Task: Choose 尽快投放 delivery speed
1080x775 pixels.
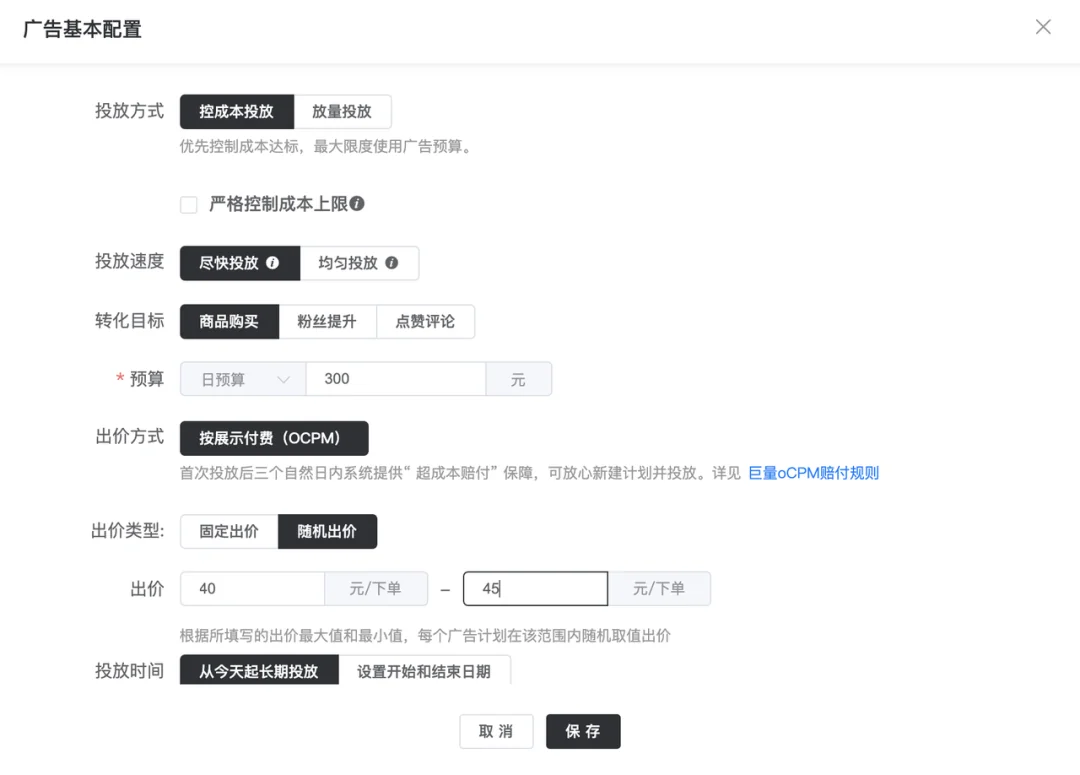Action: [240, 263]
